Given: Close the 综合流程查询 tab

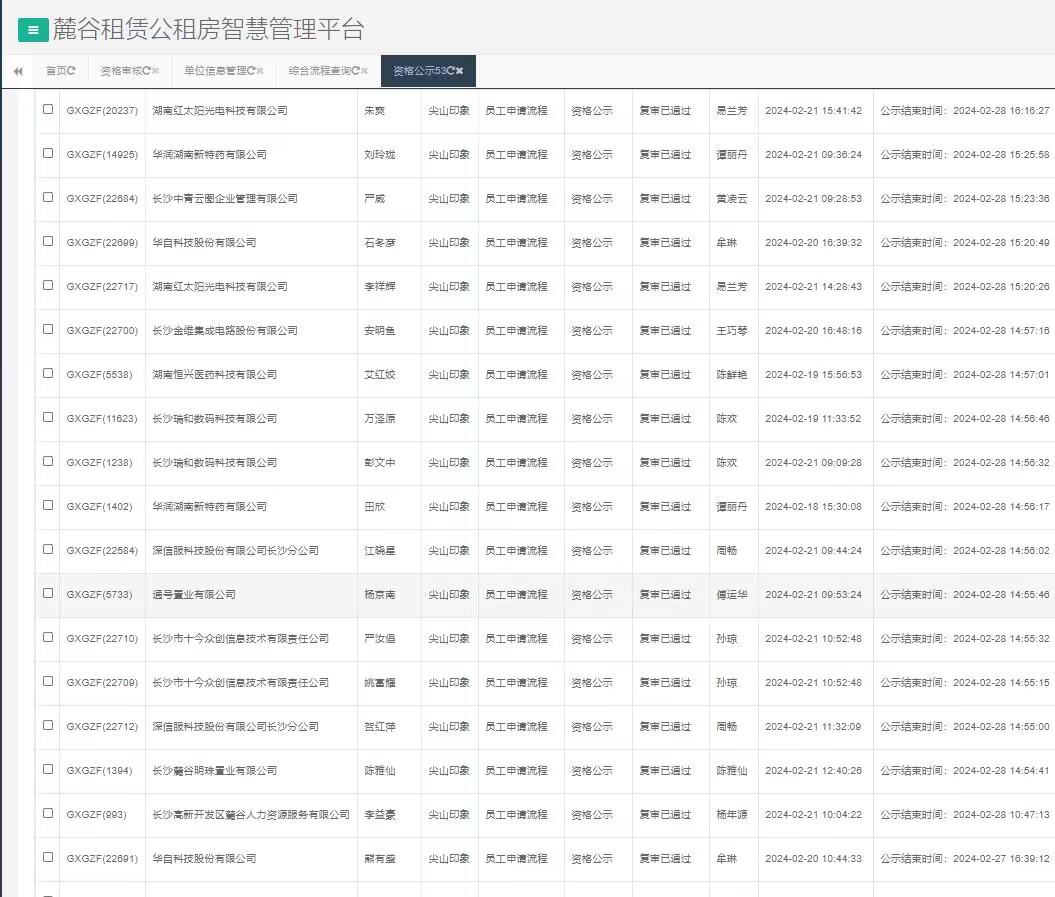Looking at the screenshot, I should pos(364,71).
